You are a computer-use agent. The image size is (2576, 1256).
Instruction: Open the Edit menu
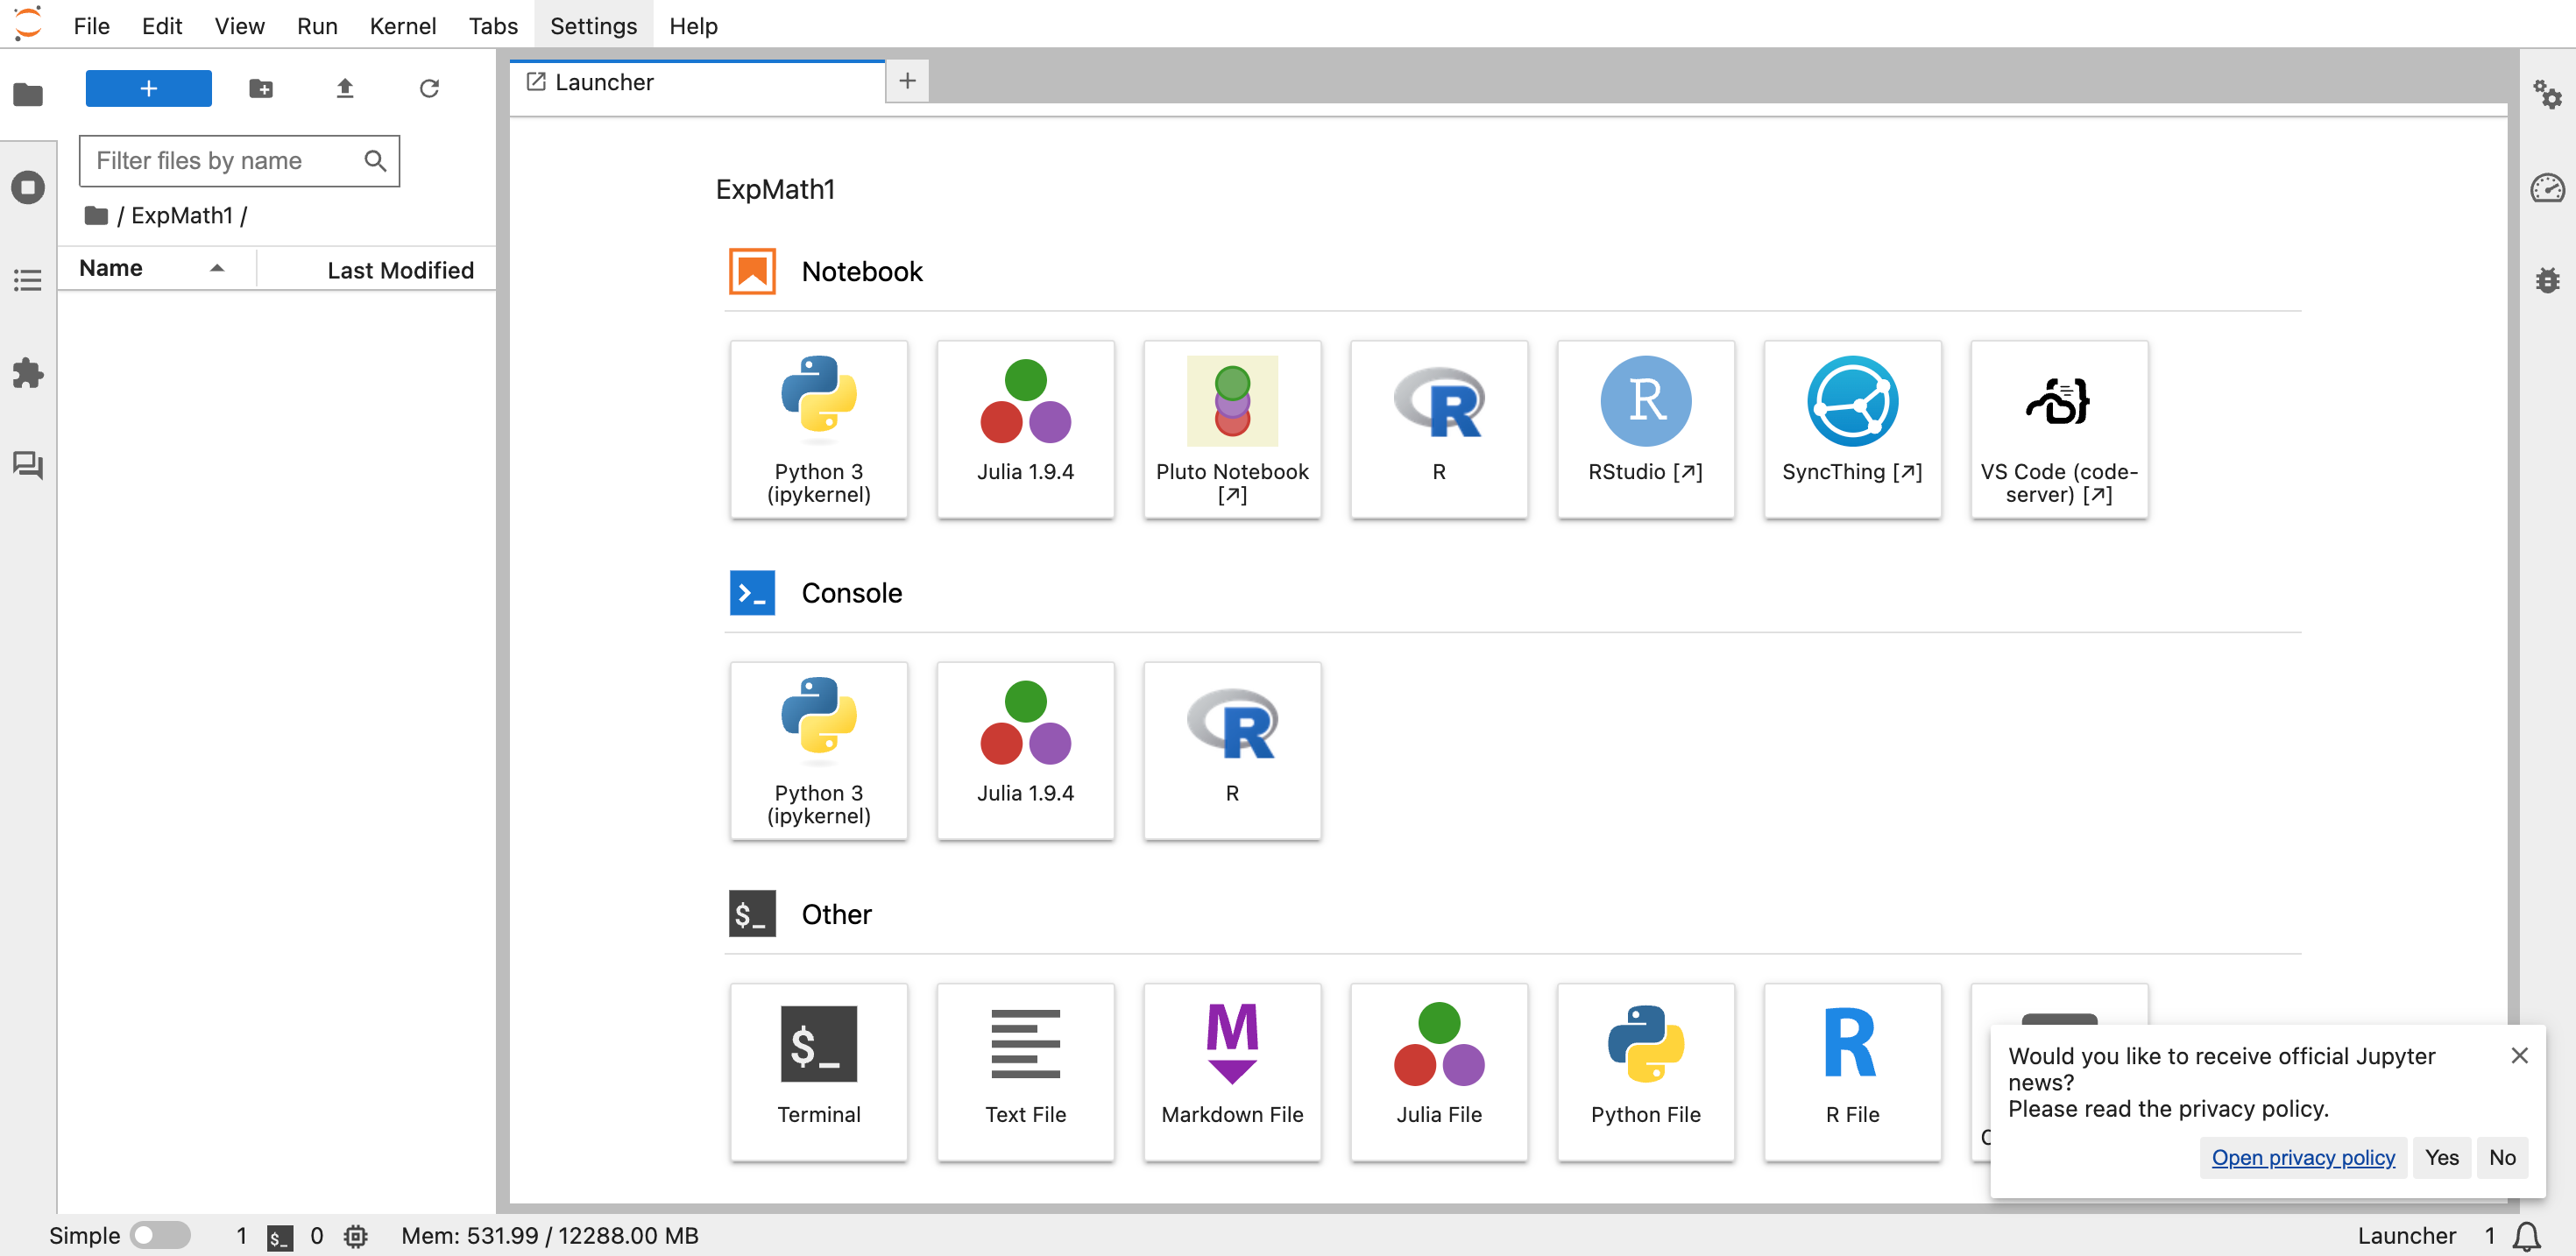[162, 26]
